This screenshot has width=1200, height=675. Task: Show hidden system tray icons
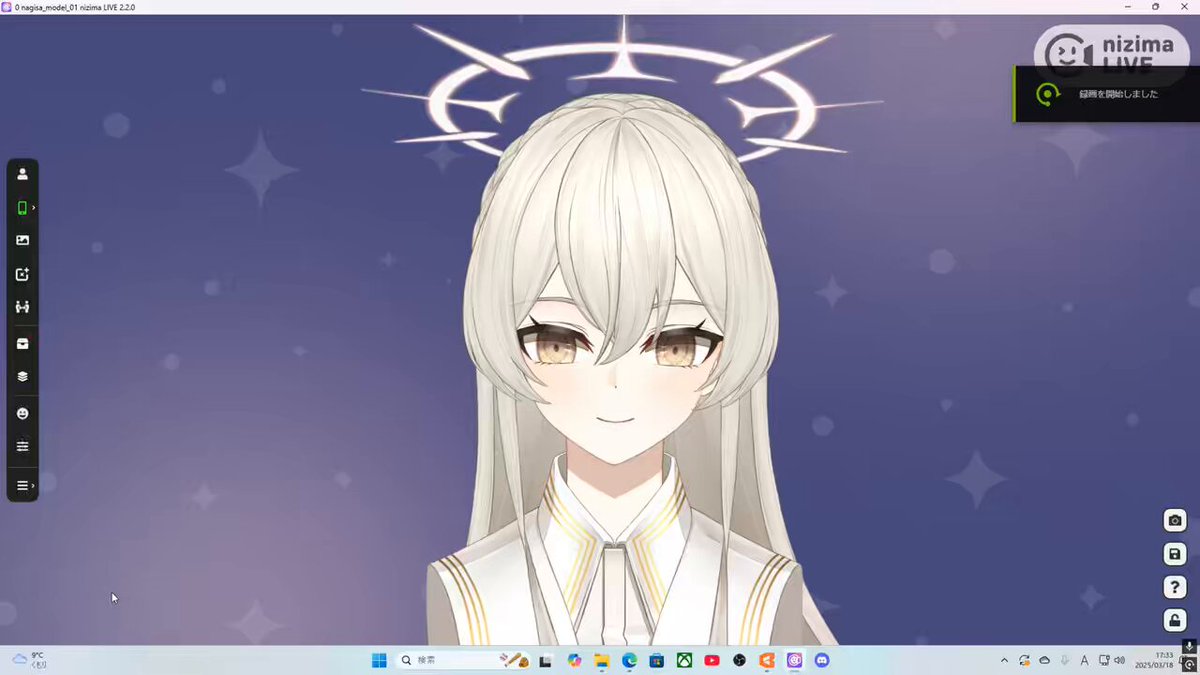pos(1004,660)
